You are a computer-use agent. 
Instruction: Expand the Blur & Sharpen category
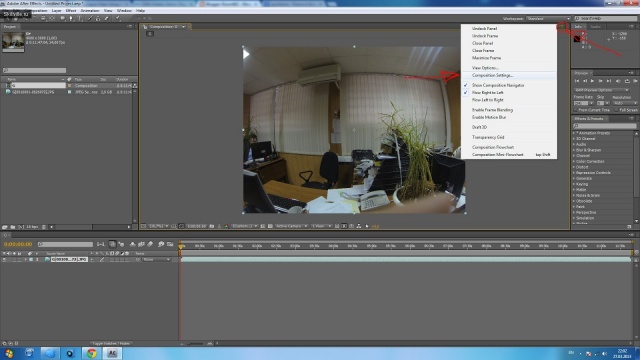574,150
